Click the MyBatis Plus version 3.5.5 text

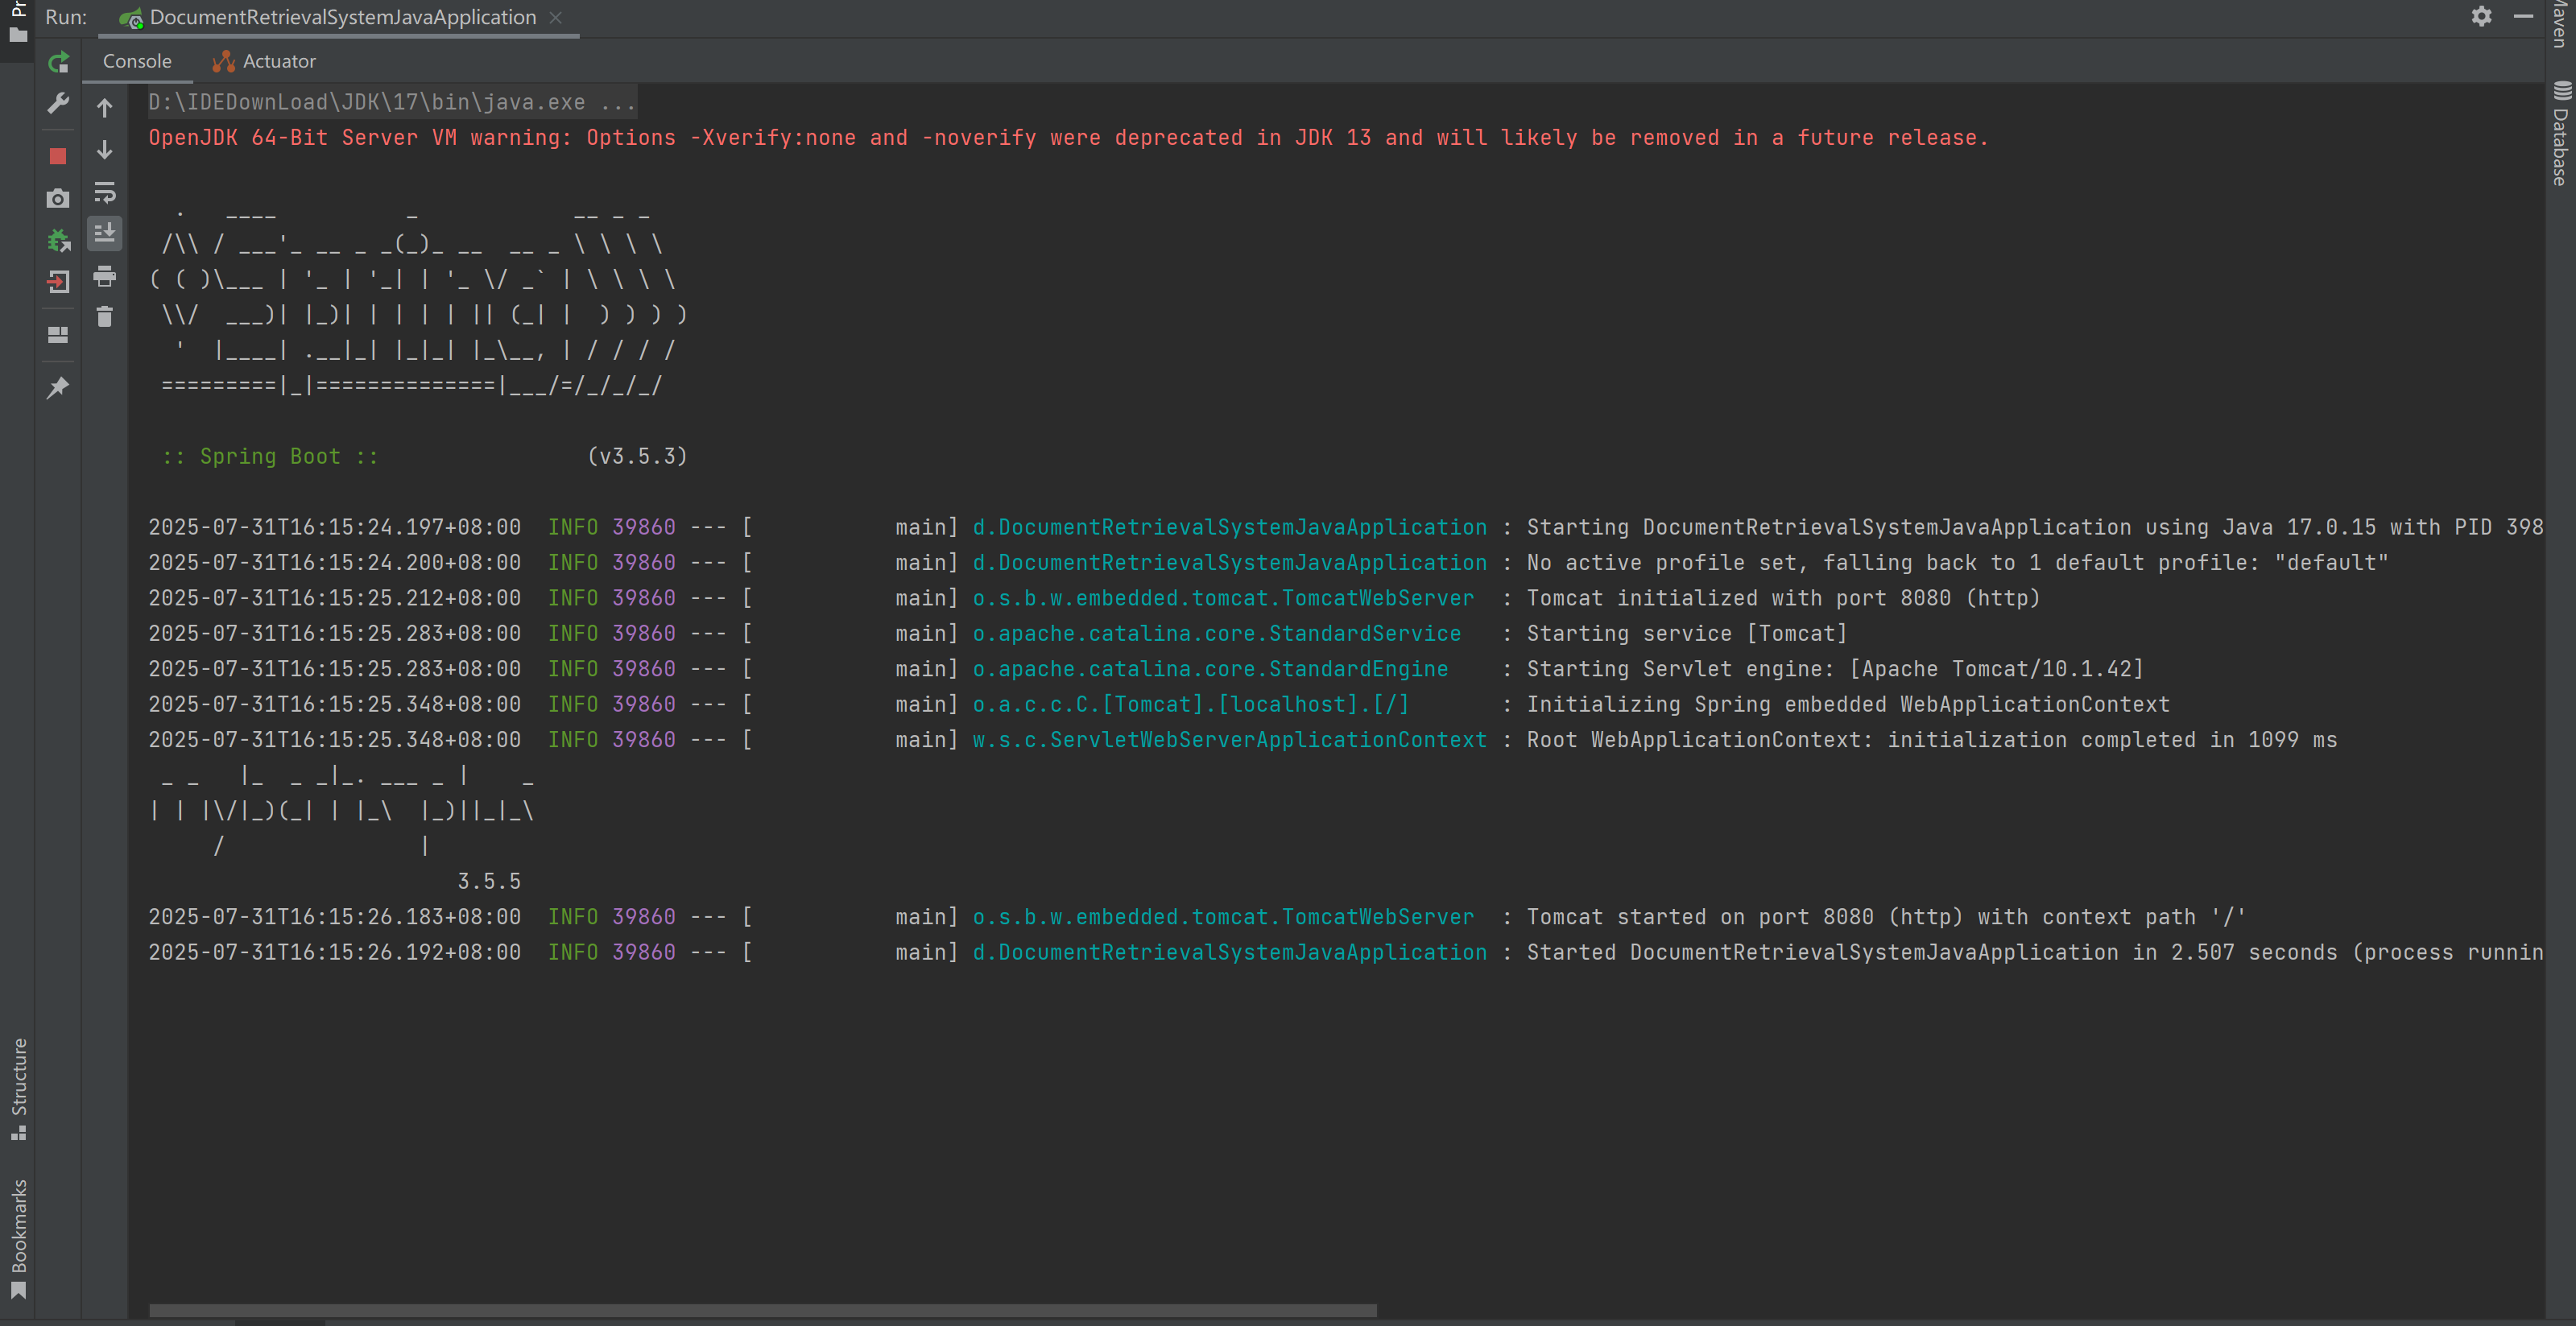pos(489,881)
